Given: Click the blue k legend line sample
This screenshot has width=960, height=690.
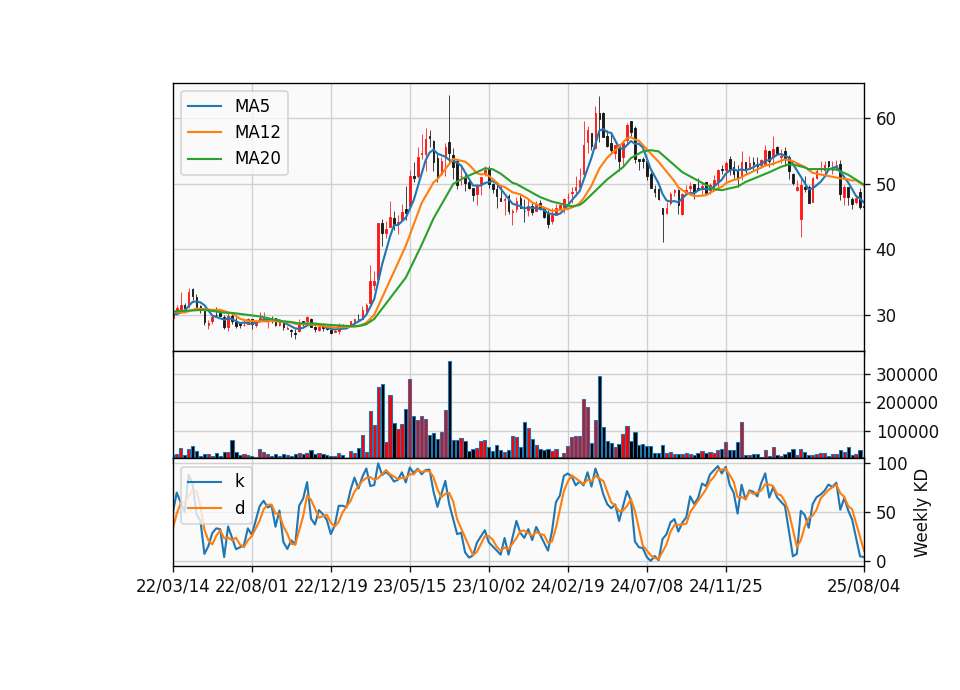Looking at the screenshot, I should [204, 481].
